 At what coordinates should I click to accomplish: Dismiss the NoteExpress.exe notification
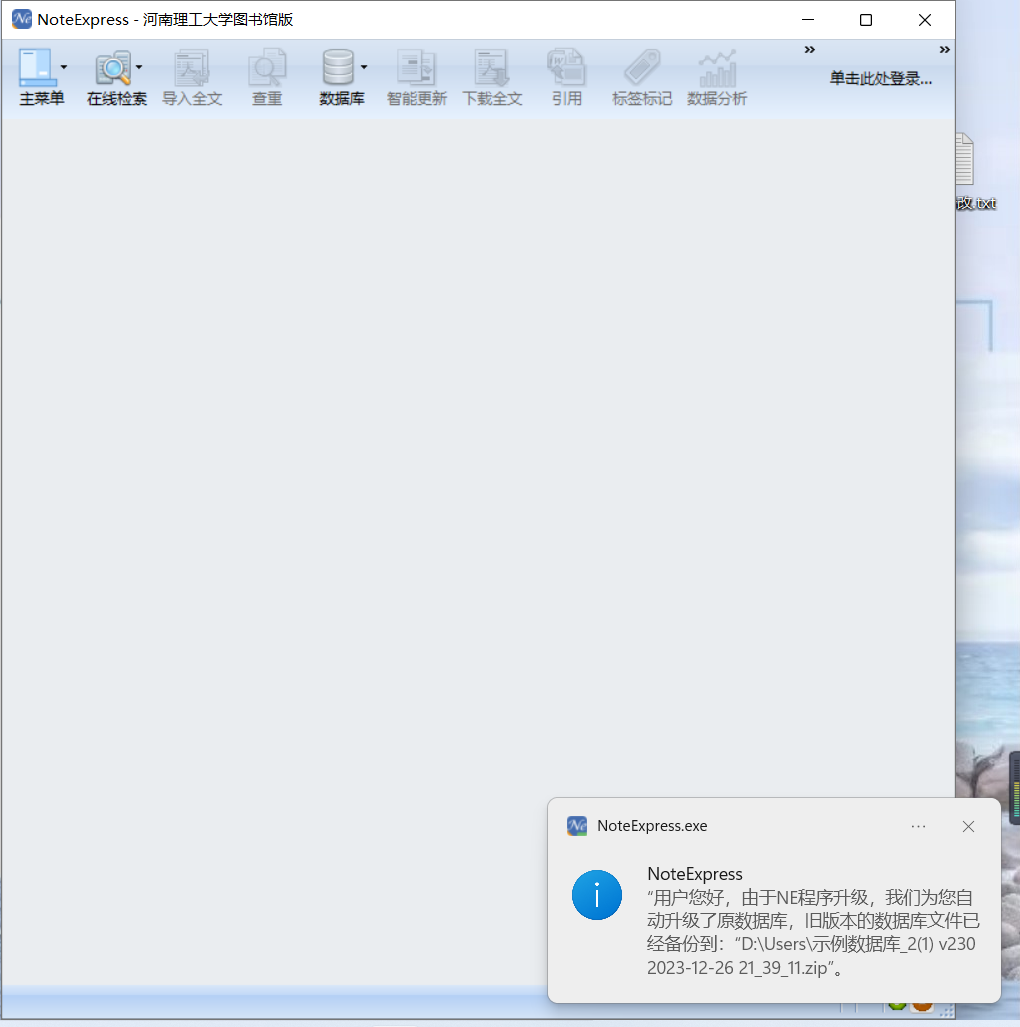(967, 826)
